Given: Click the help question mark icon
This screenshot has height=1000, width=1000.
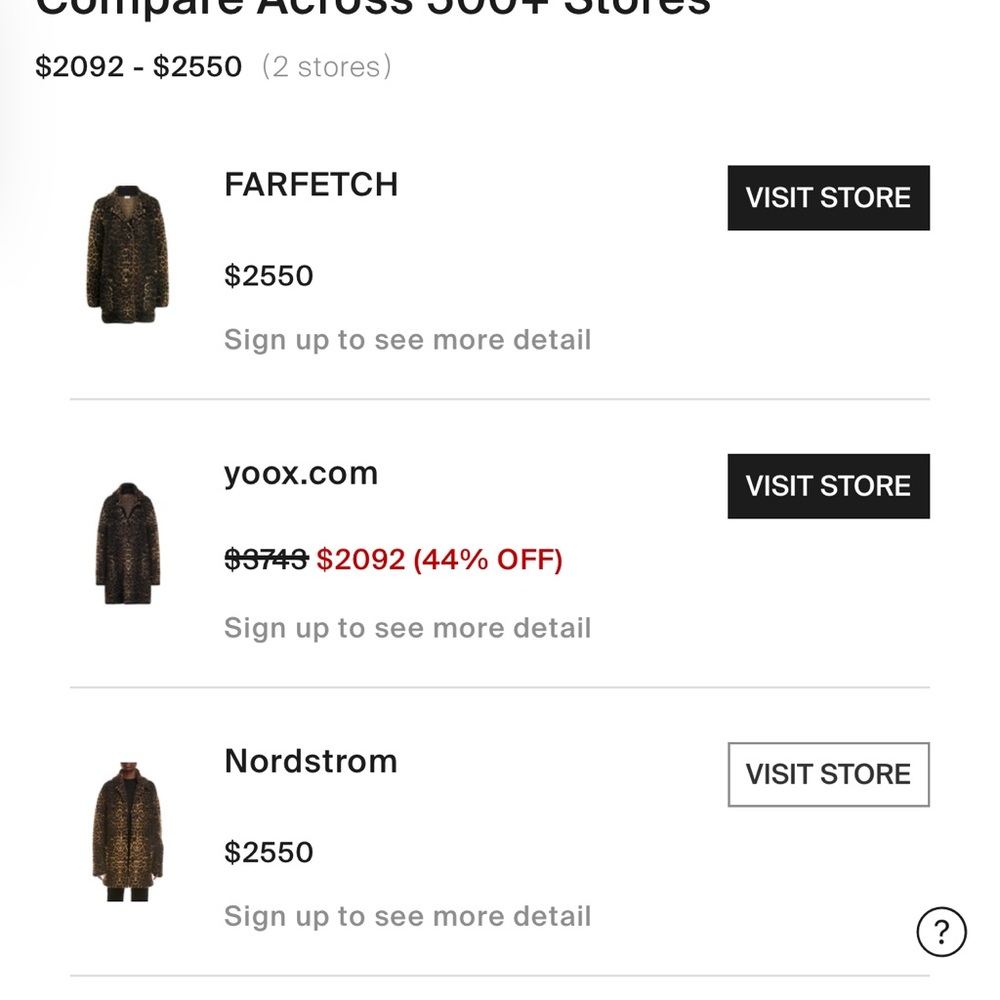Looking at the screenshot, I should (941, 932).
